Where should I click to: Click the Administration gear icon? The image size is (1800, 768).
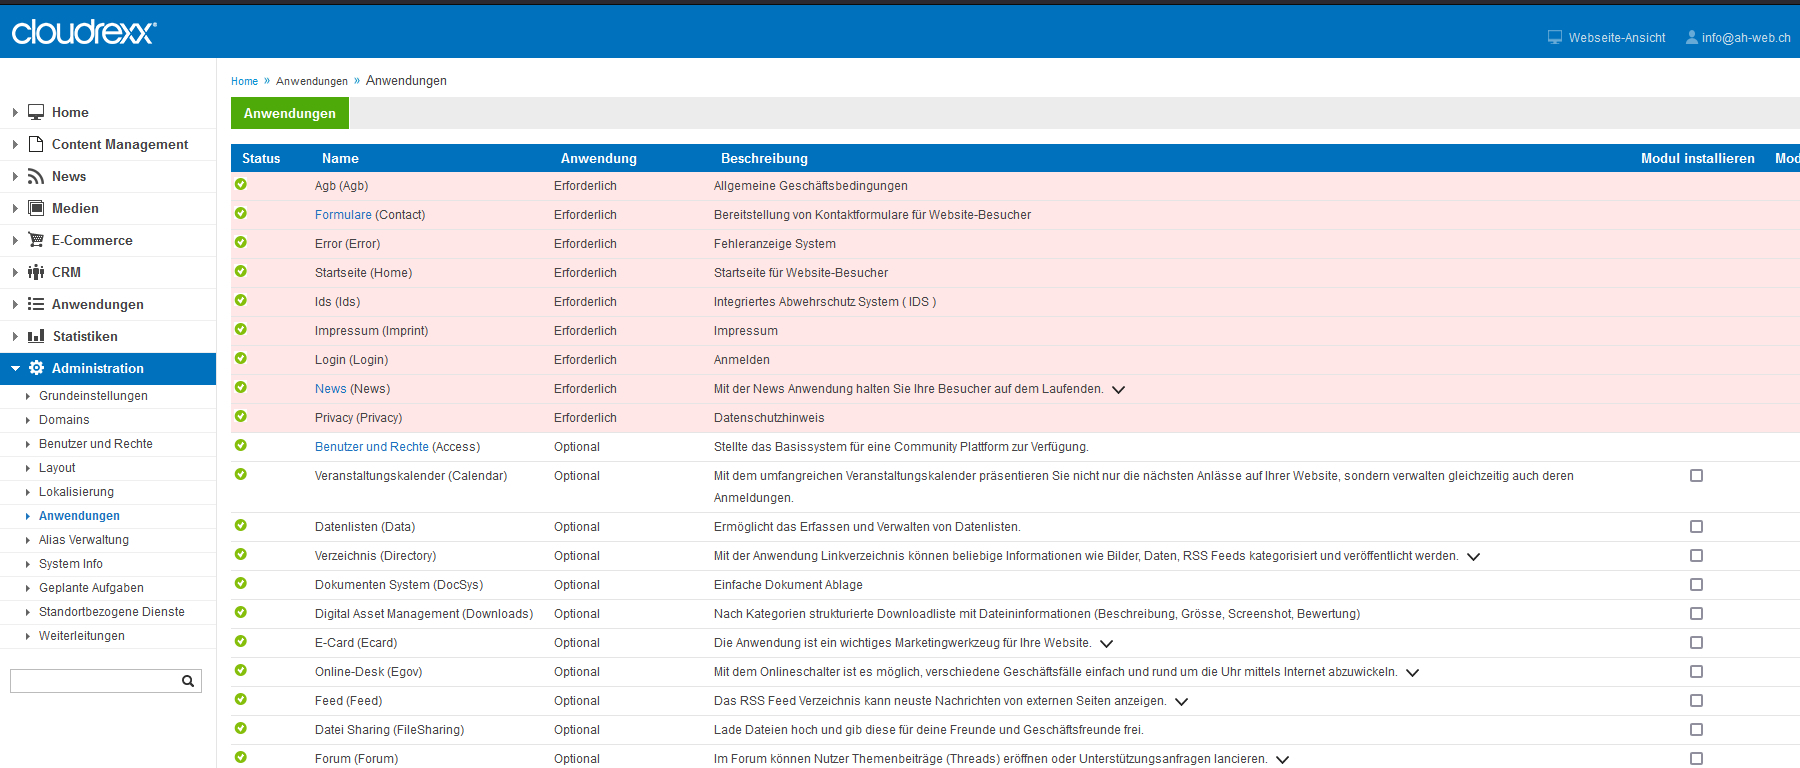click(36, 368)
